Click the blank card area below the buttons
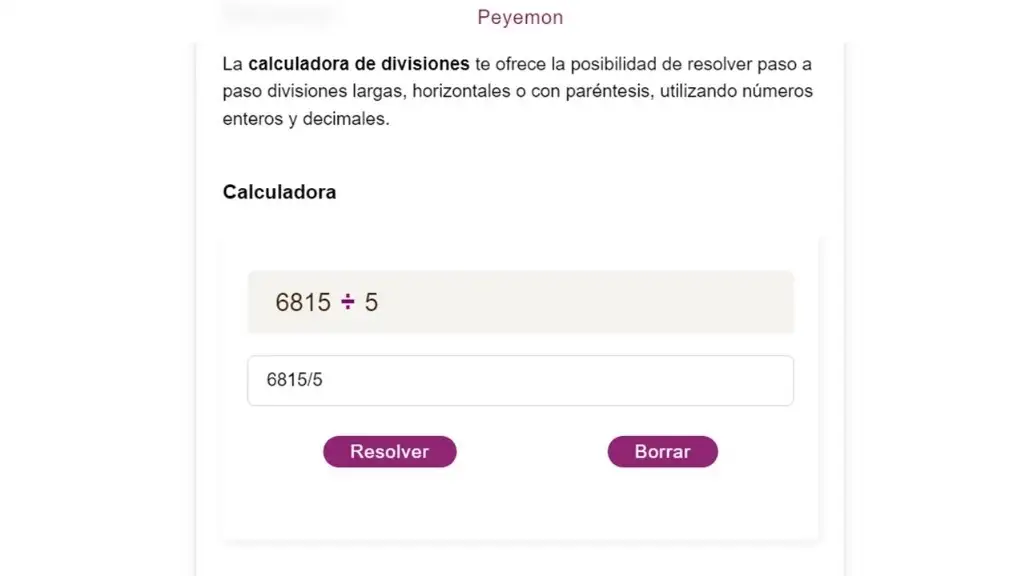Screen dimensions: 1024x576 click(x=520, y=503)
